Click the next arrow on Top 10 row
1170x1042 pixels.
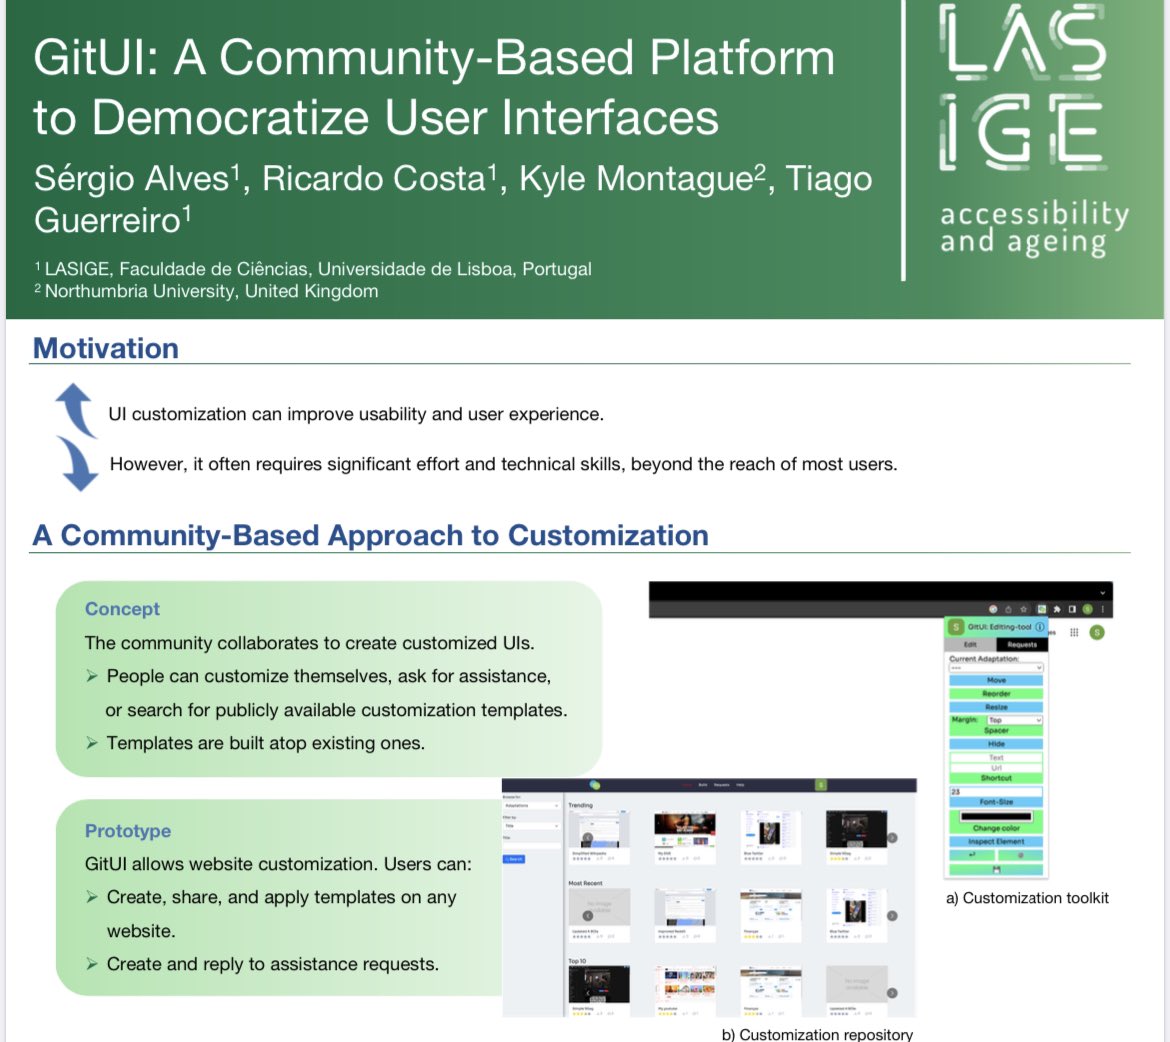(x=892, y=993)
